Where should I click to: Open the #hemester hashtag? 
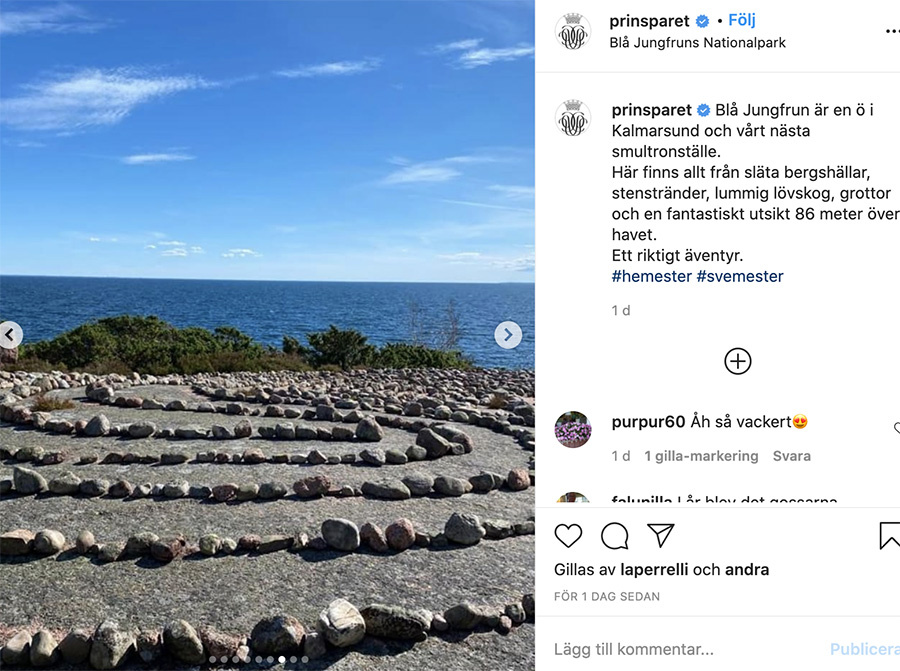tap(651, 276)
